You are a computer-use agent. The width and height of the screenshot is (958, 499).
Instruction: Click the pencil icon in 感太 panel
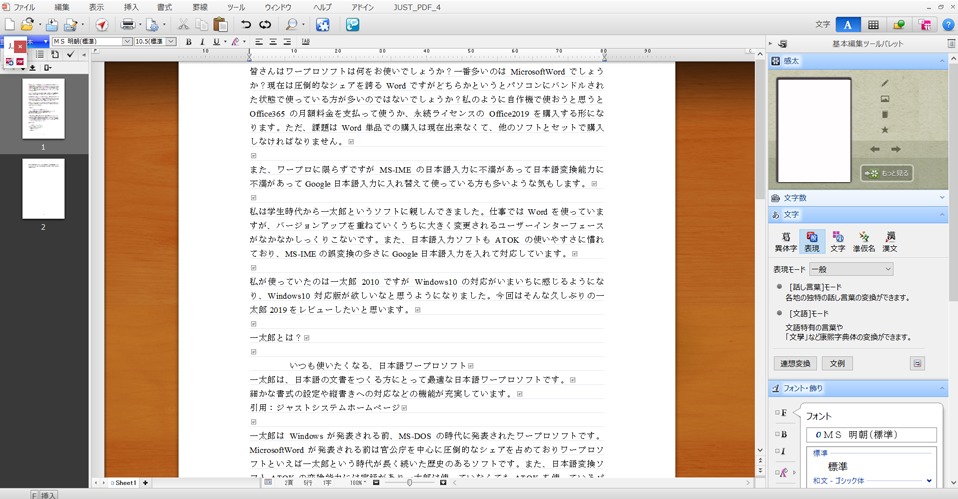click(x=885, y=83)
